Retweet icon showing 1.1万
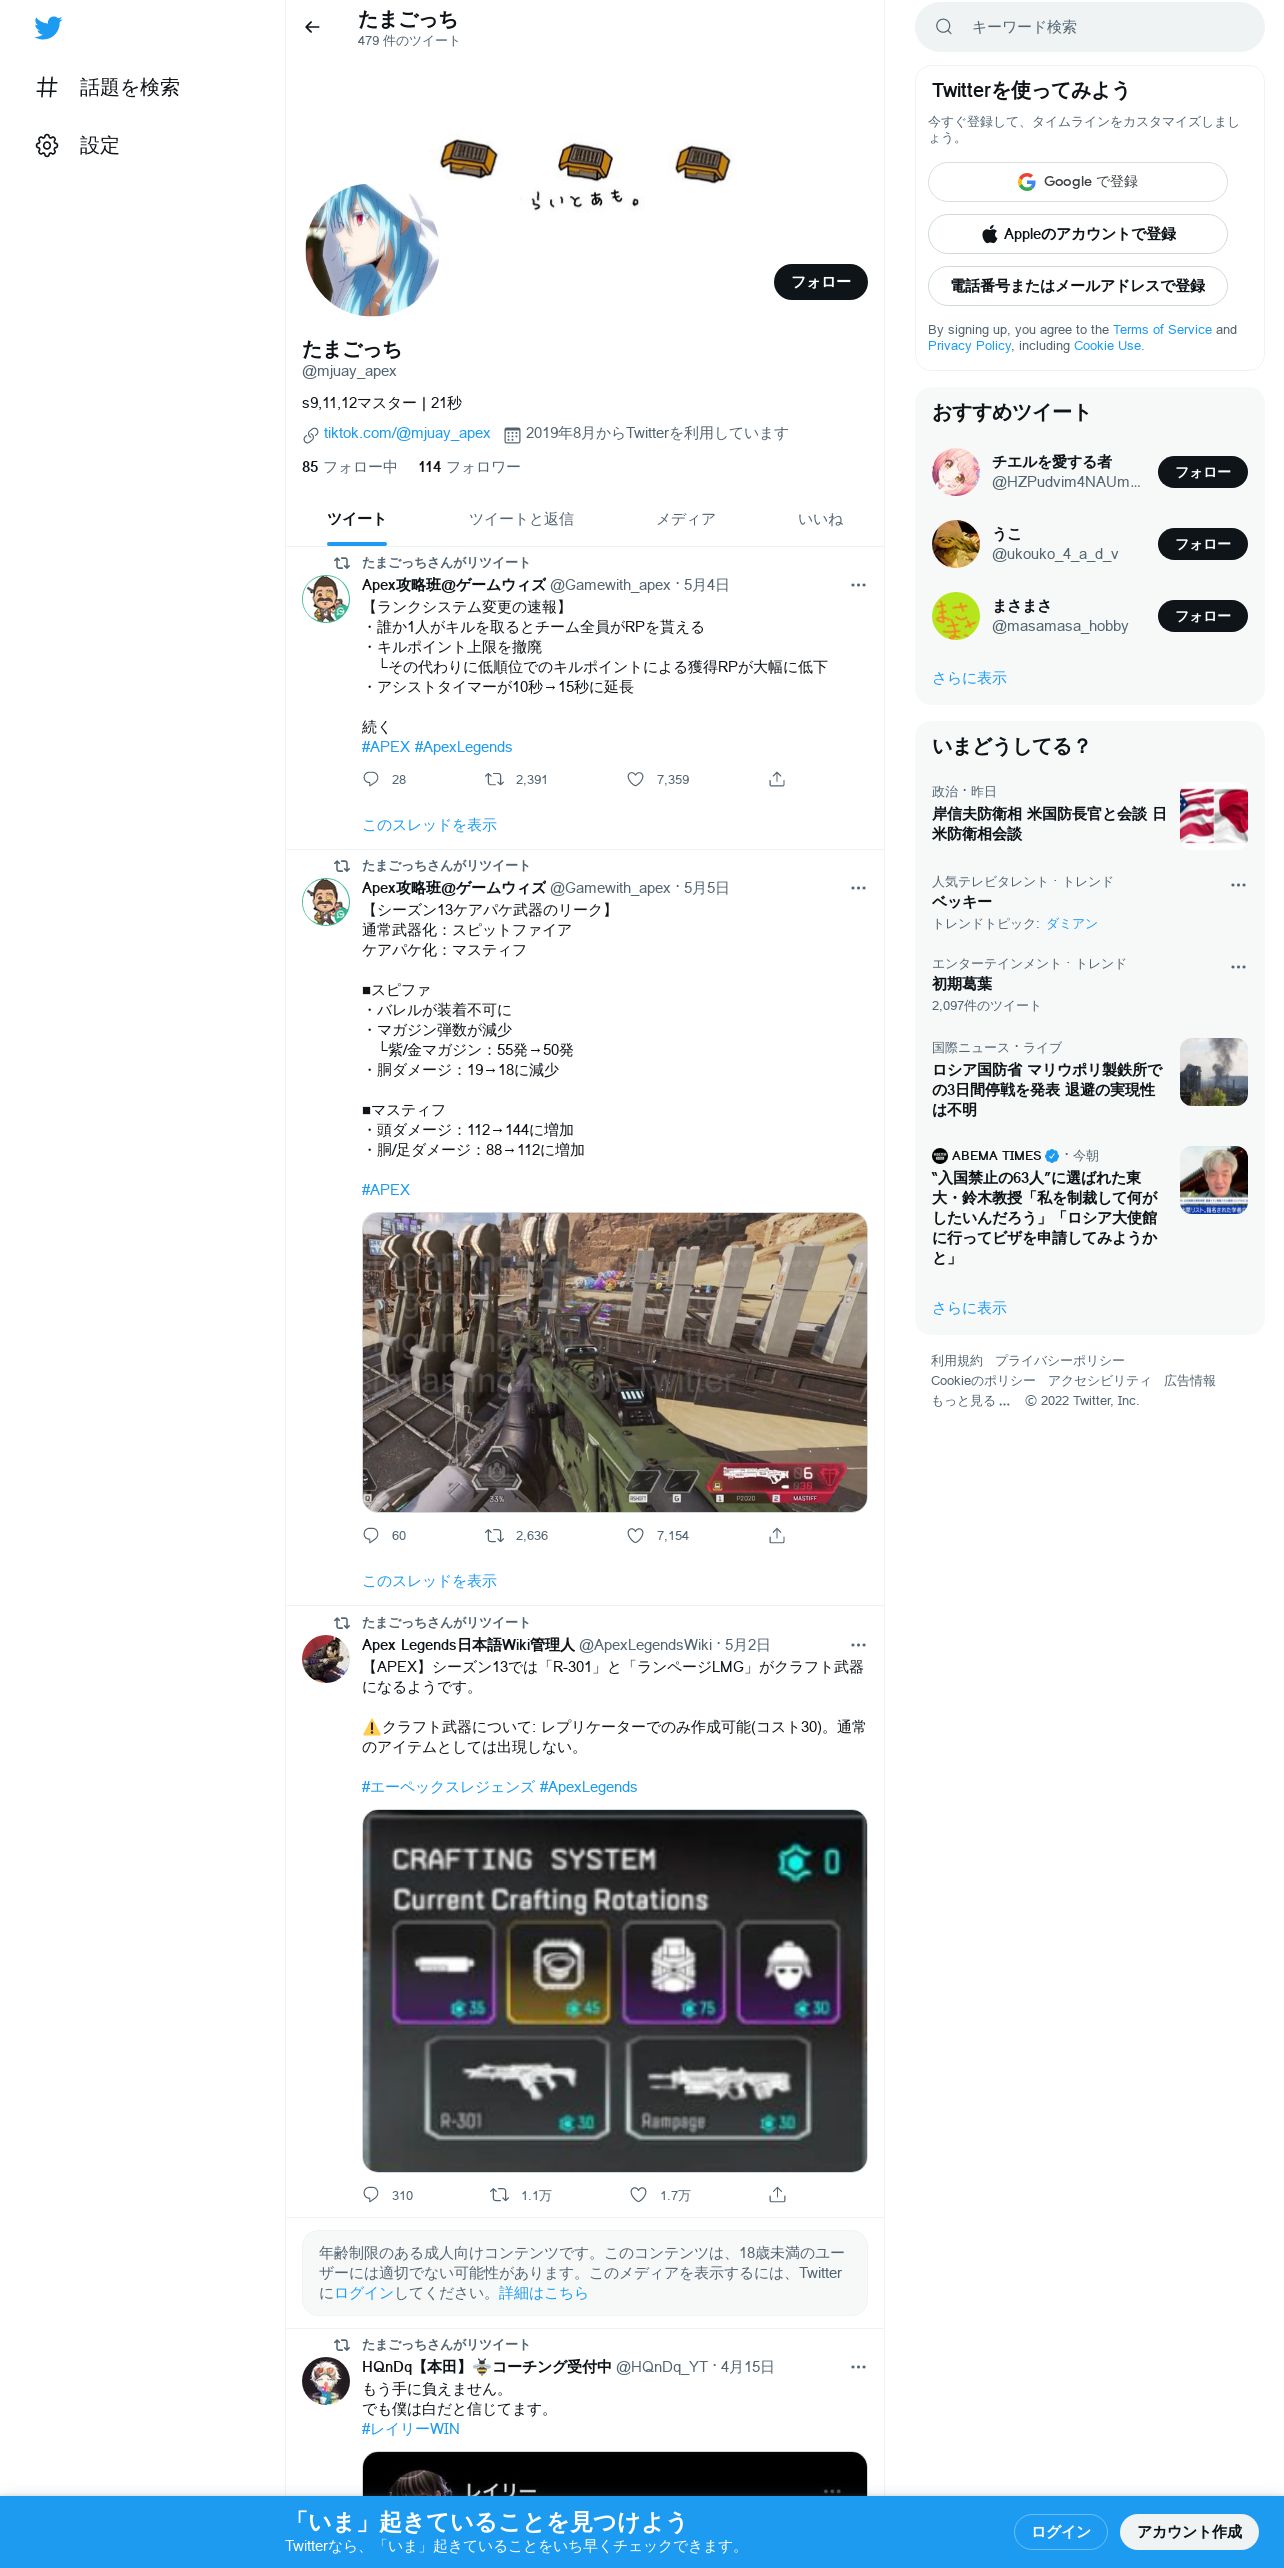Viewport: 1284px width, 2568px height. [x=499, y=2195]
